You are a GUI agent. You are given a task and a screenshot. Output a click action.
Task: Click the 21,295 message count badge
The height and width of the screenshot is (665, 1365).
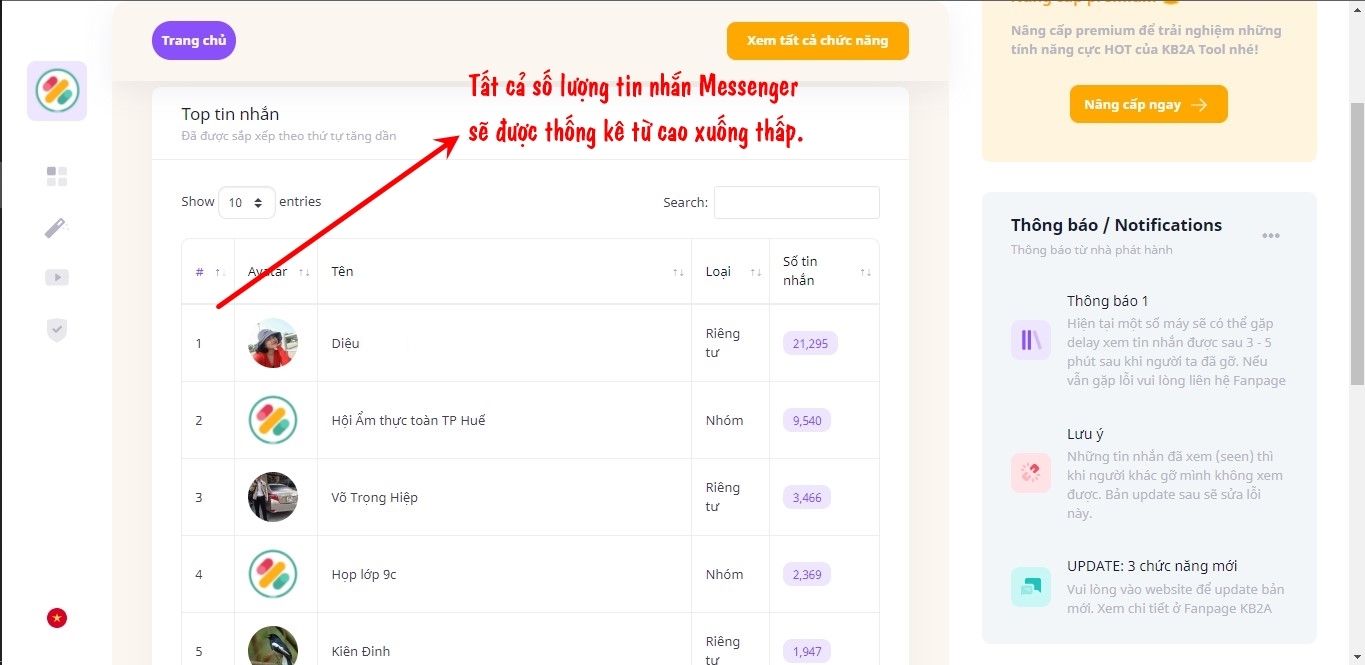click(810, 343)
